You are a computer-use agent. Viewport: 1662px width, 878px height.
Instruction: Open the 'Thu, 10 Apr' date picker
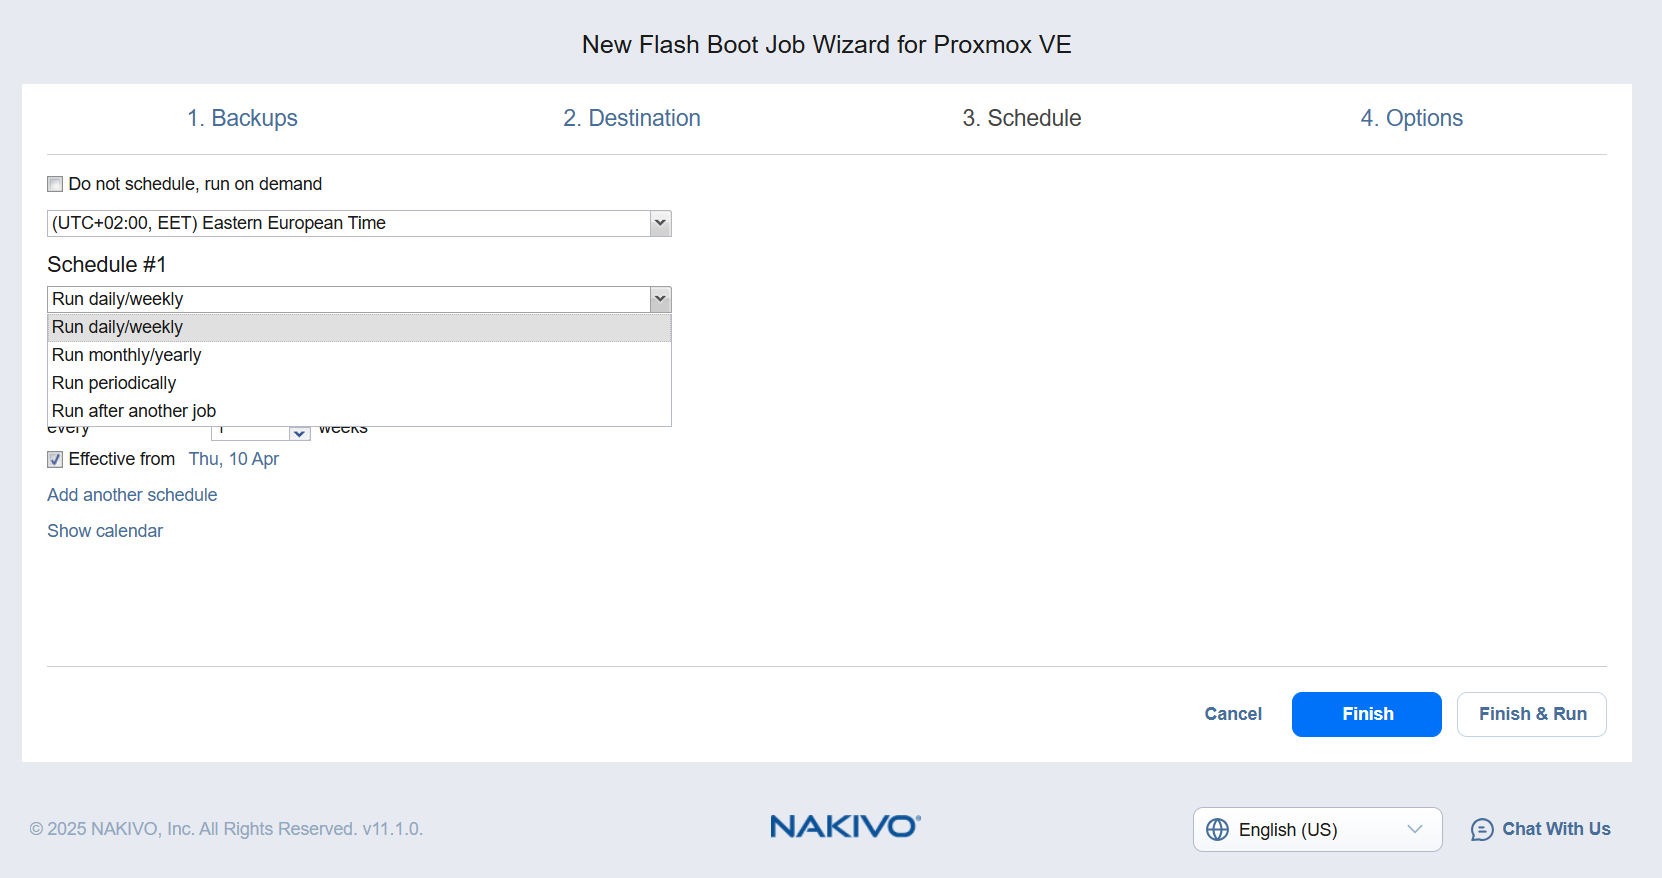pyautogui.click(x=234, y=459)
